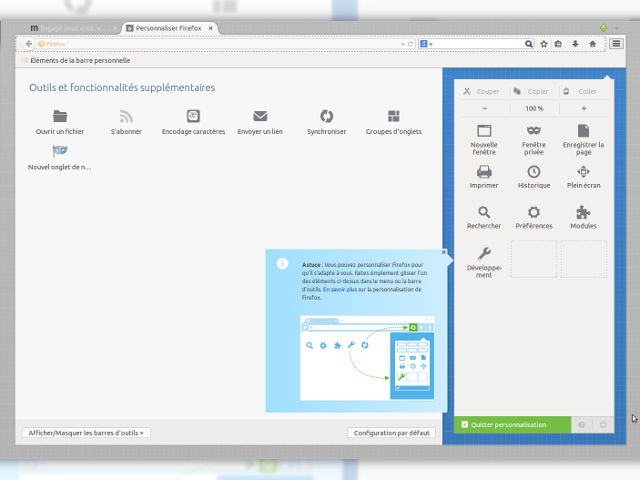This screenshot has height=480, width=640.
Task: Click the zoom in plus button
Action: [x=584, y=108]
